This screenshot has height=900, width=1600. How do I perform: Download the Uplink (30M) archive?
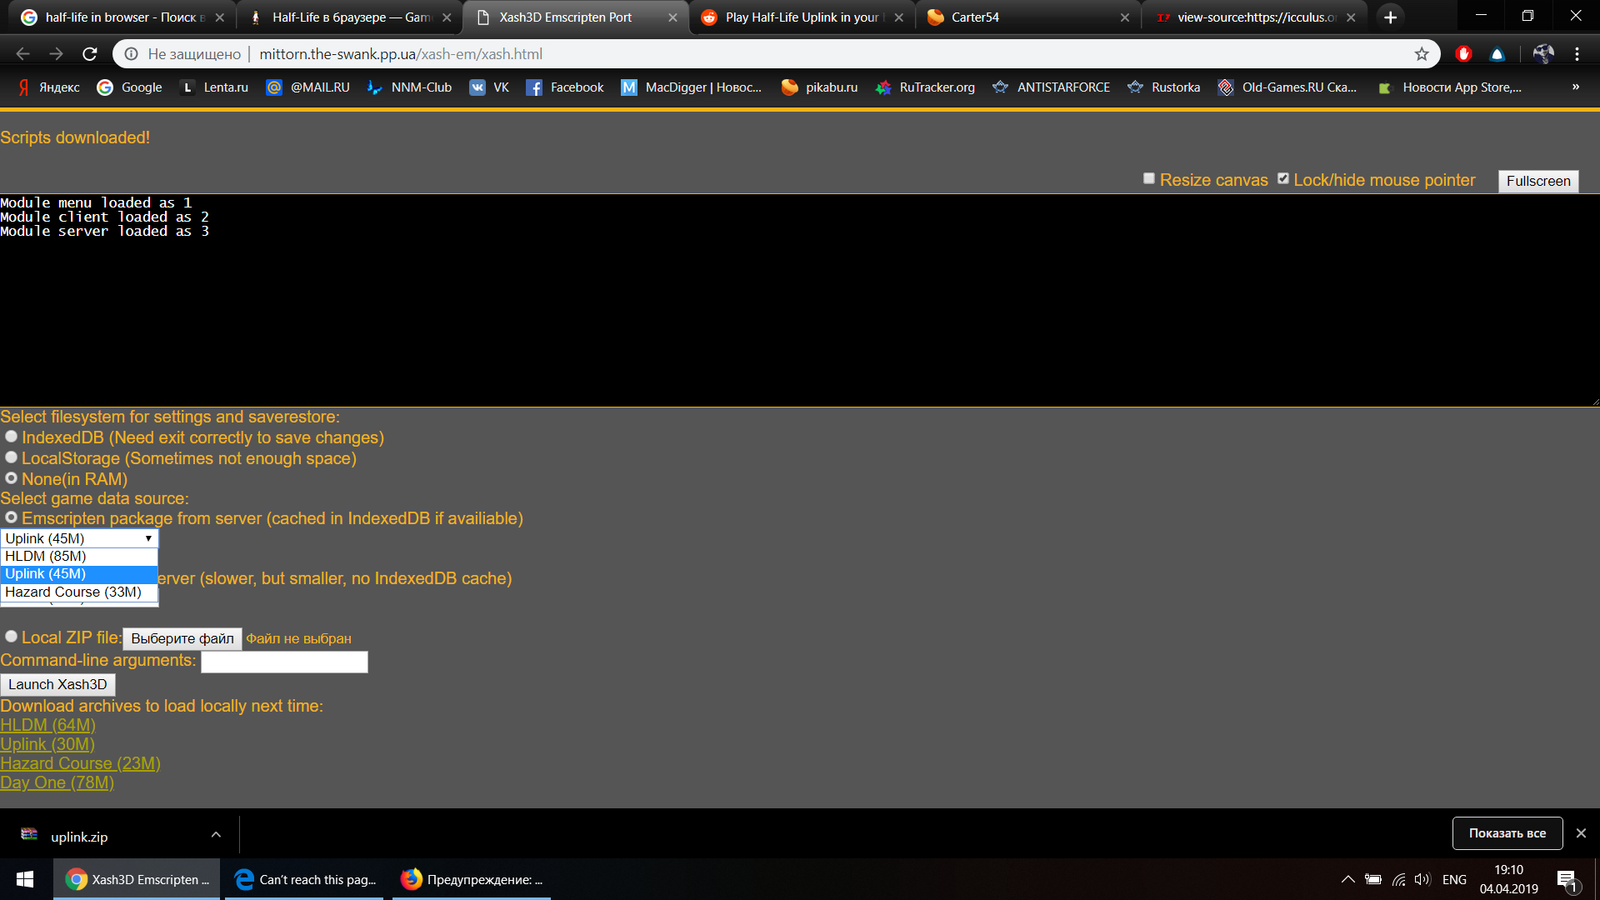[x=47, y=744]
